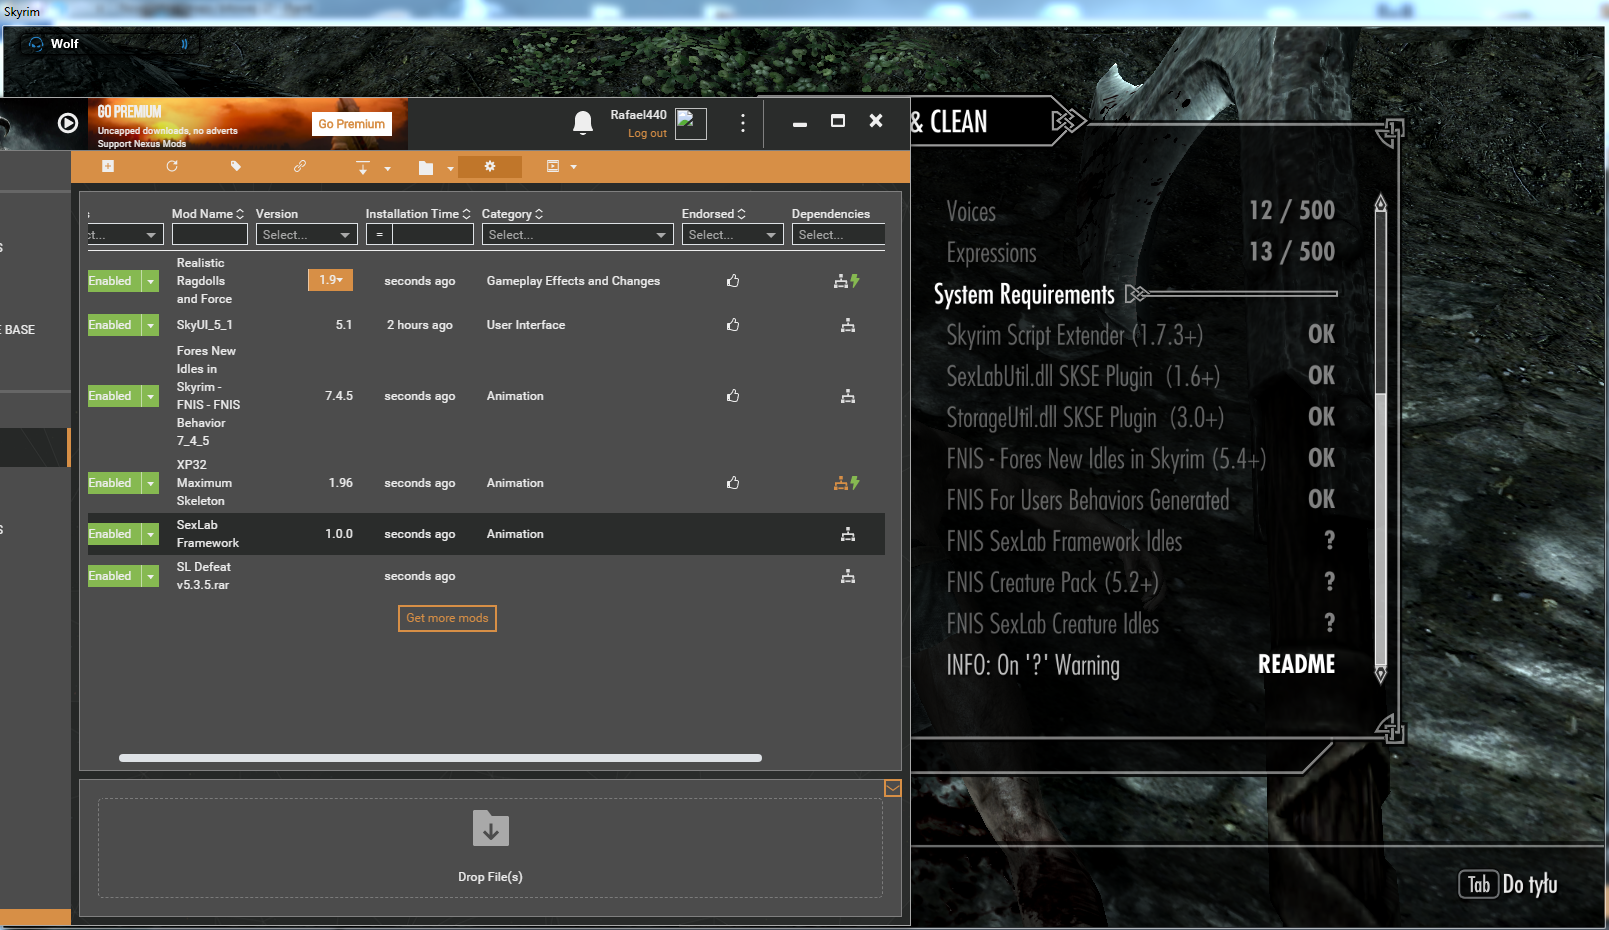The width and height of the screenshot is (1609, 930).
Task: Toggle Enabled for Realistic Ragdolls and Force
Action: pyautogui.click(x=113, y=281)
